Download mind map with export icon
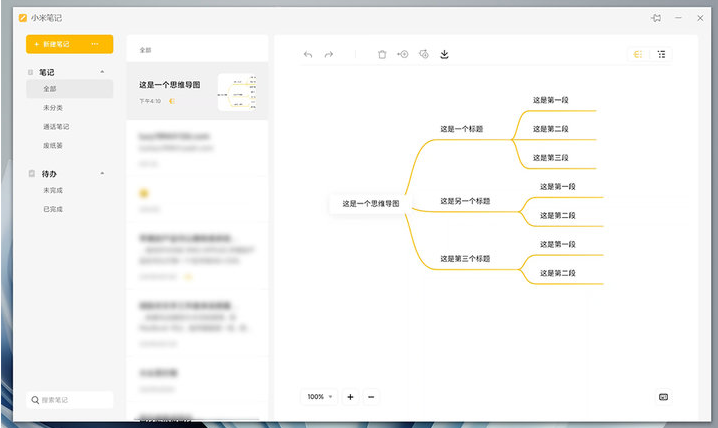 pos(444,54)
